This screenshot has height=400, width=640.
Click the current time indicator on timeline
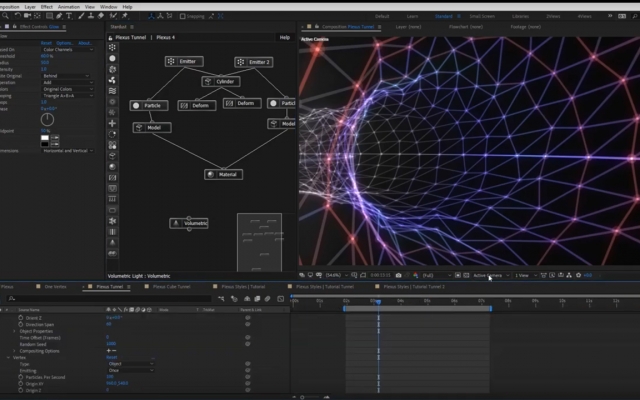[379, 302]
